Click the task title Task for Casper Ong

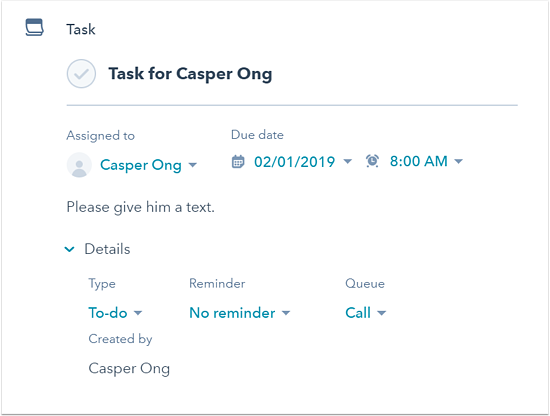click(190, 74)
